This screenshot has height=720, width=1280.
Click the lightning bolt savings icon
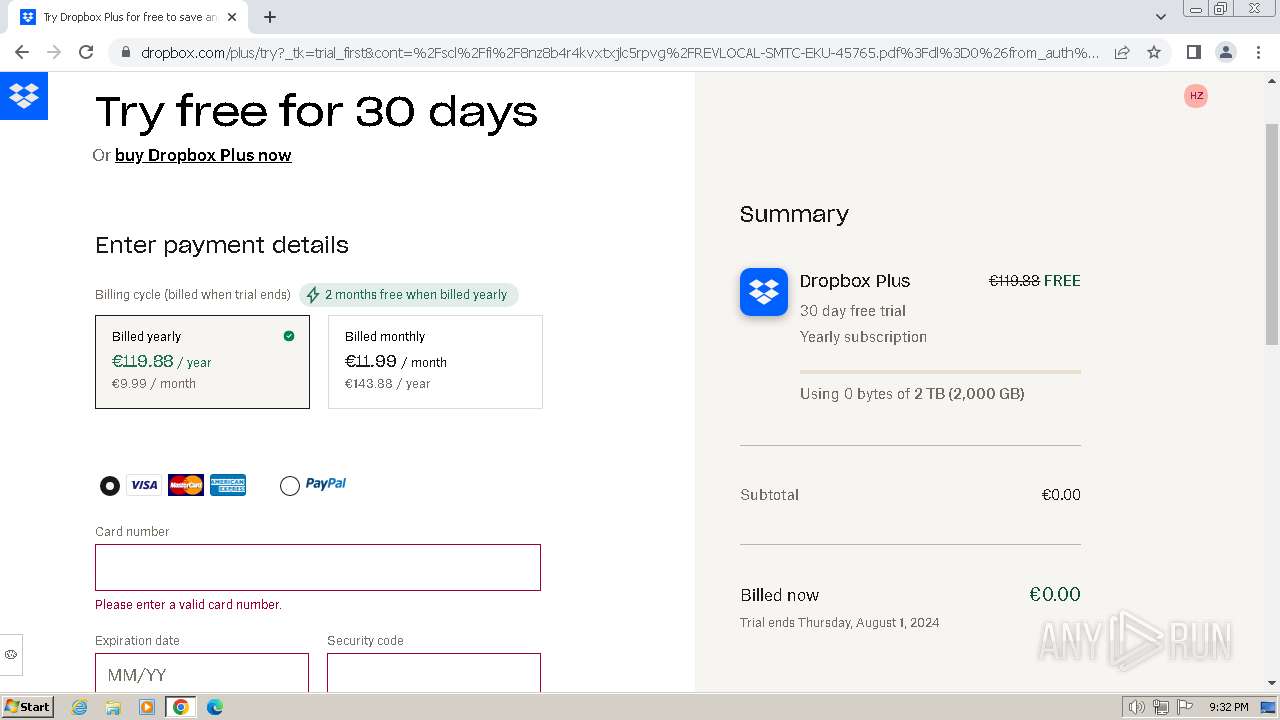tap(313, 295)
